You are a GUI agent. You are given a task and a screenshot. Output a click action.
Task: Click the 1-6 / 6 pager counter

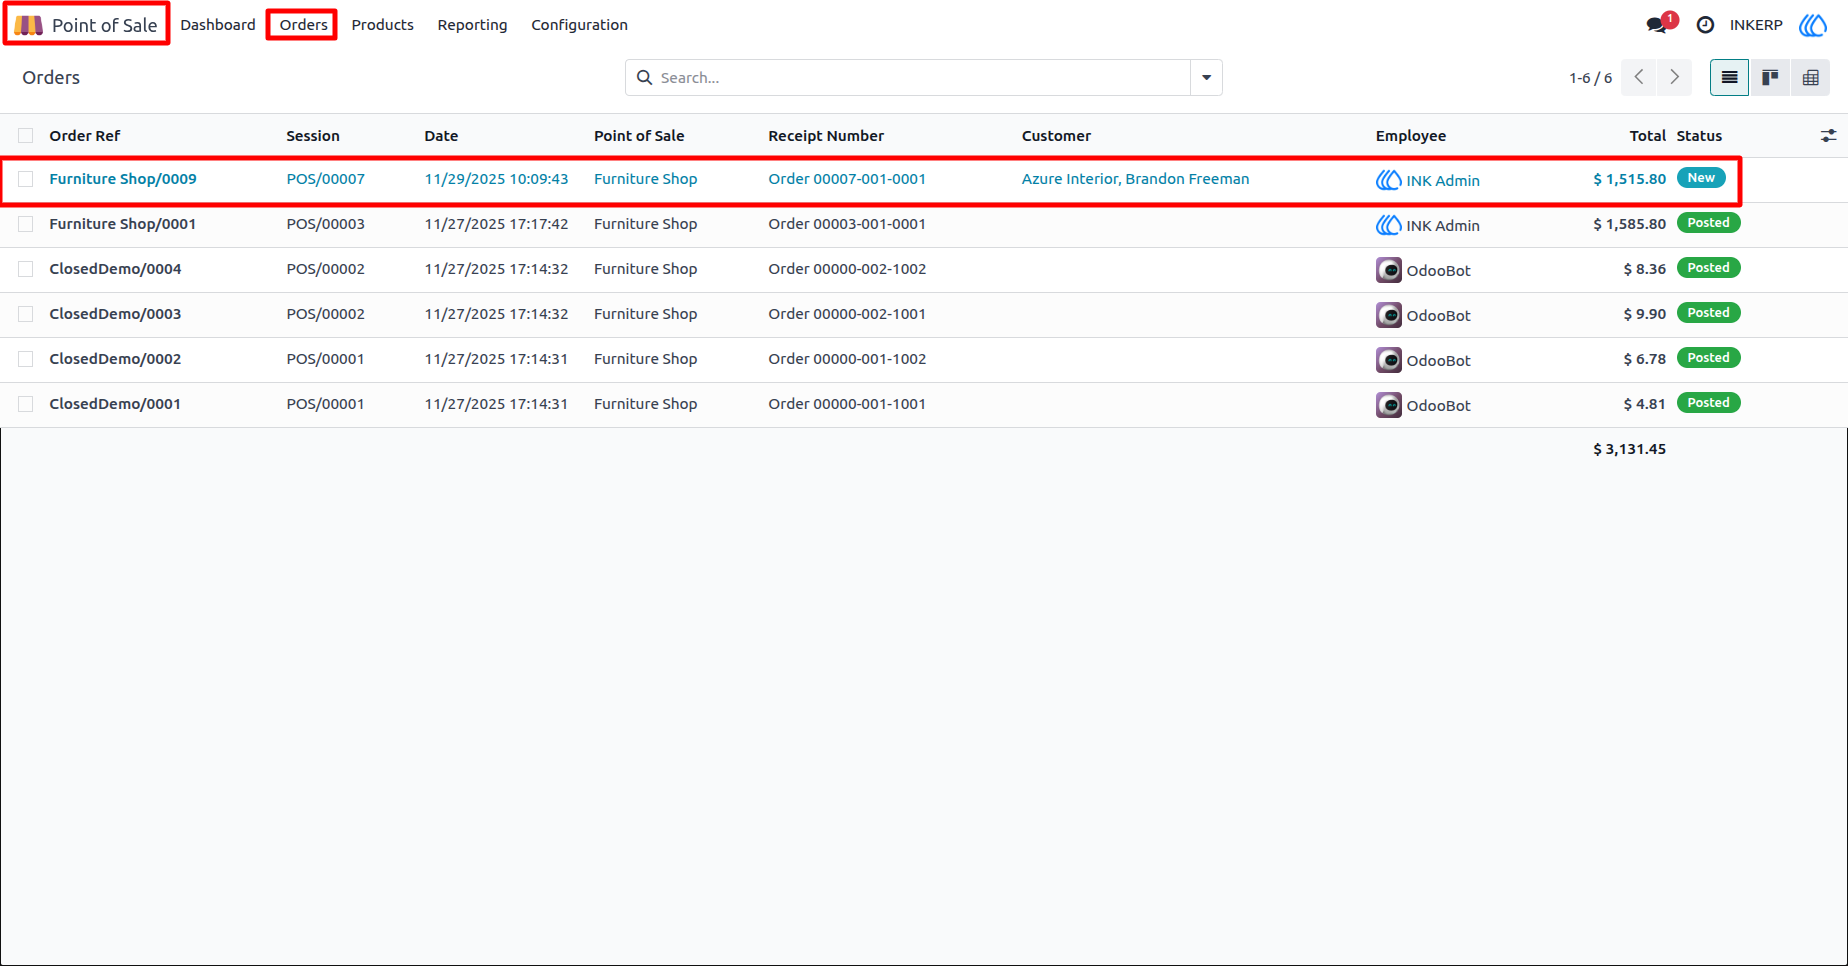tap(1590, 78)
